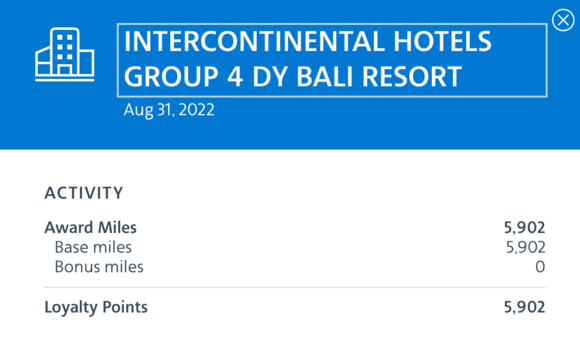Click the Bonus miles 0 value
Screen dimensions: 580x361
pyautogui.click(x=540, y=267)
